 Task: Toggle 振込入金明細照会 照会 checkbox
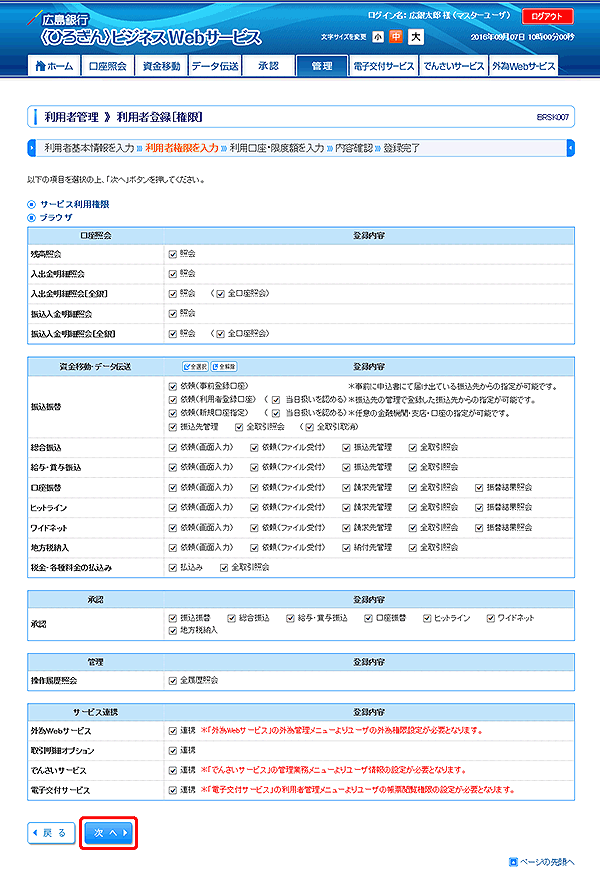(x=173, y=314)
